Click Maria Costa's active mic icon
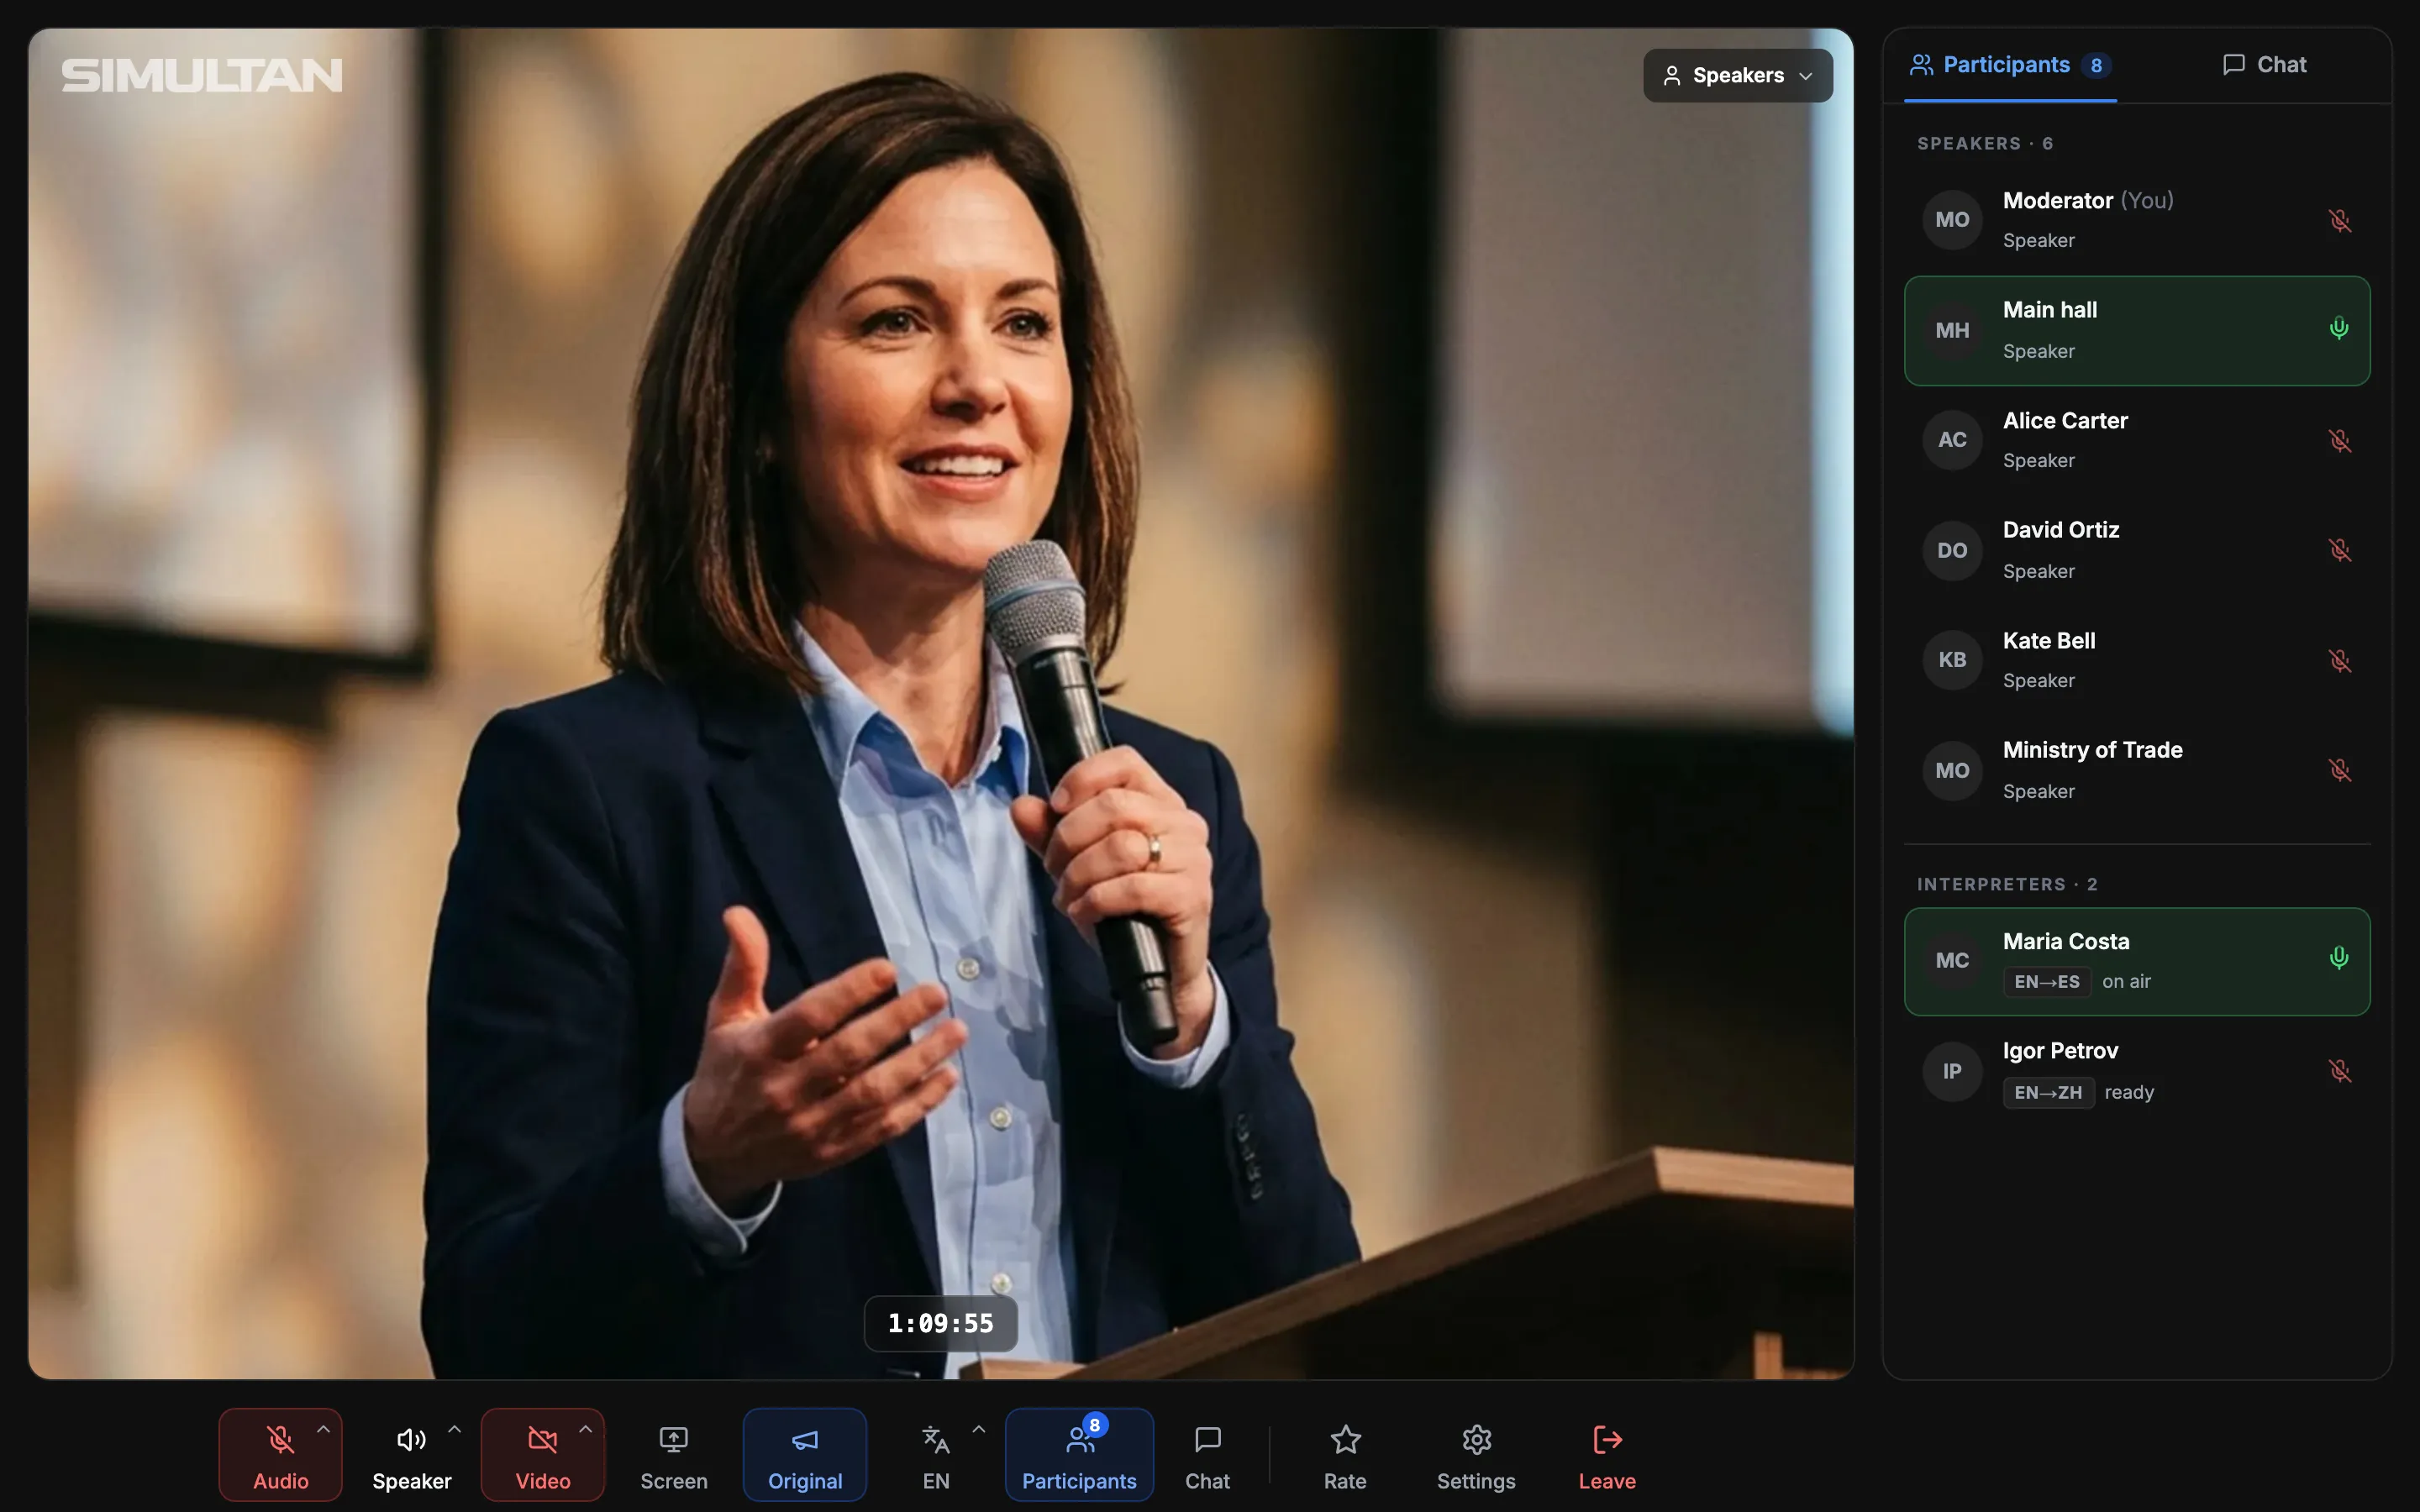 2339,958
